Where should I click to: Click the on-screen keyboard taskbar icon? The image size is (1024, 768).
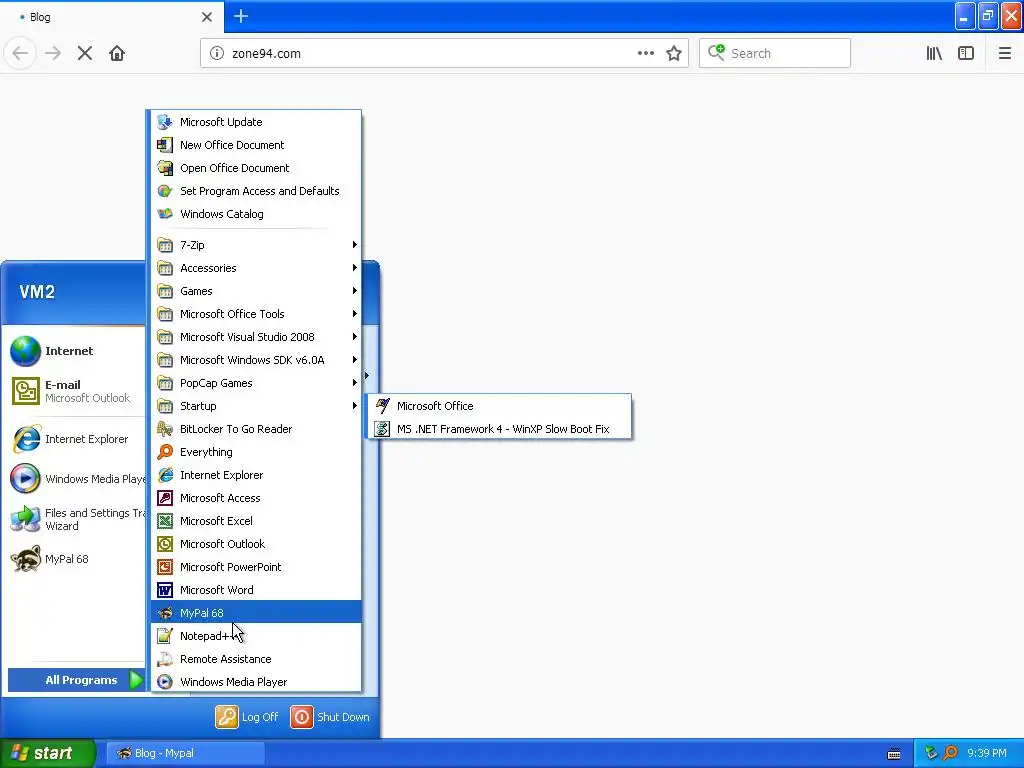894,754
